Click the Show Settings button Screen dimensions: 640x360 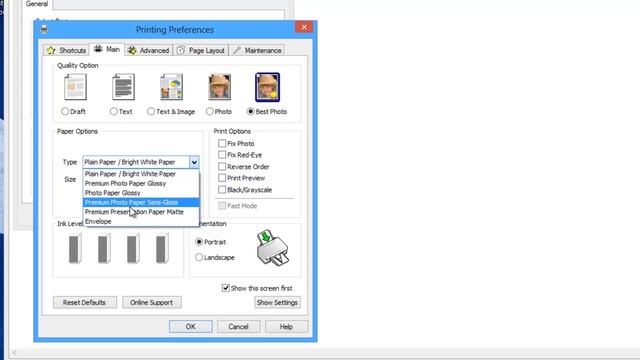point(277,302)
